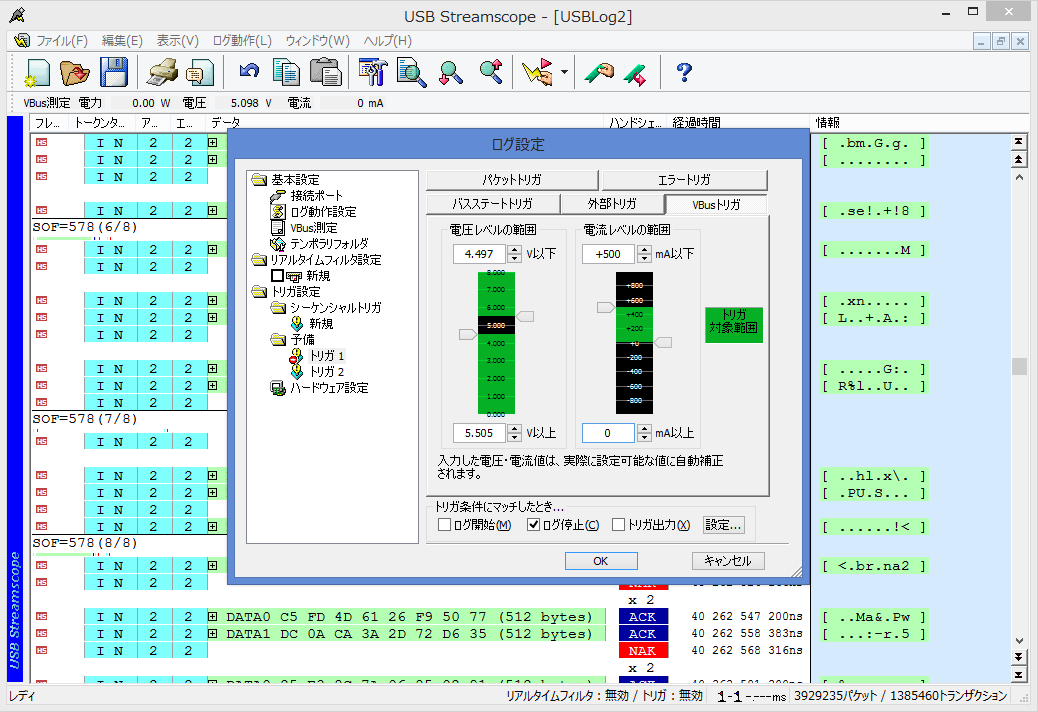Expand the first IN row under SOF=578 (6/8)
Image resolution: width=1038 pixels, height=712 pixels.
[x=212, y=249]
